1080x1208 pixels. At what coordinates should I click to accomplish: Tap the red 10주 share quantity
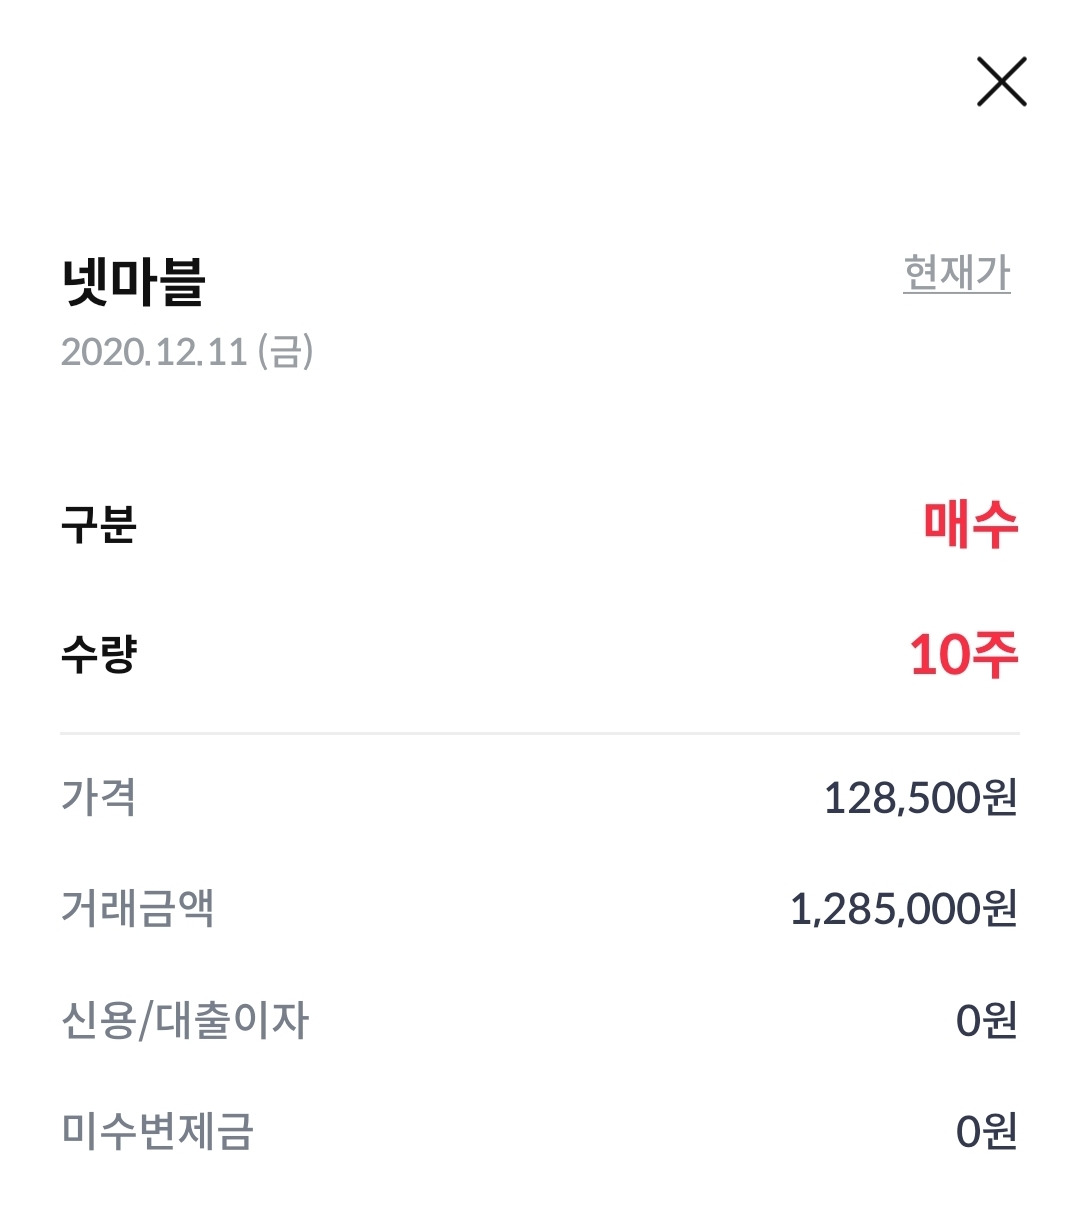click(963, 655)
